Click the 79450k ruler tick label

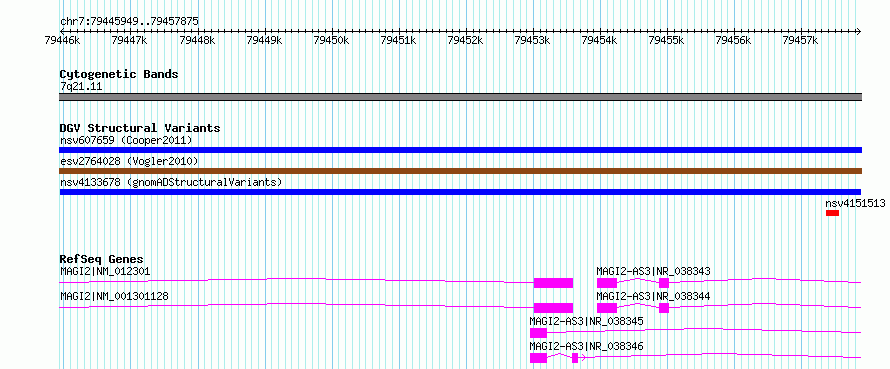(331, 40)
